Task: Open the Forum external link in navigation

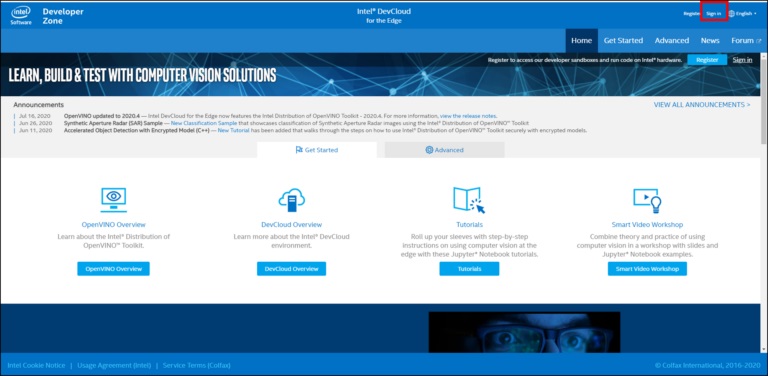Action: 746,41
